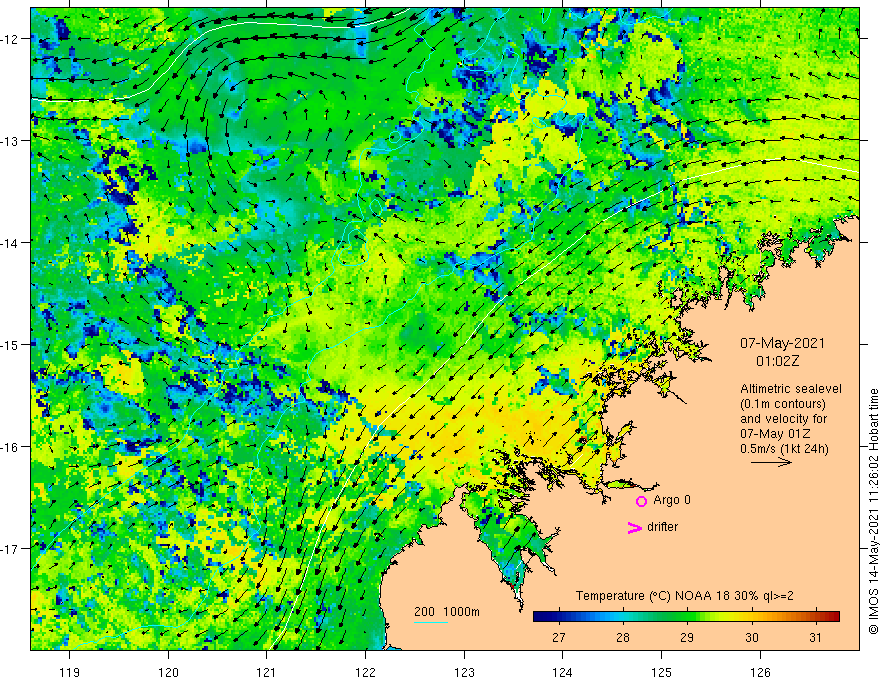
Task: Click the magenta drifter arrow symbol
Action: click(635, 527)
